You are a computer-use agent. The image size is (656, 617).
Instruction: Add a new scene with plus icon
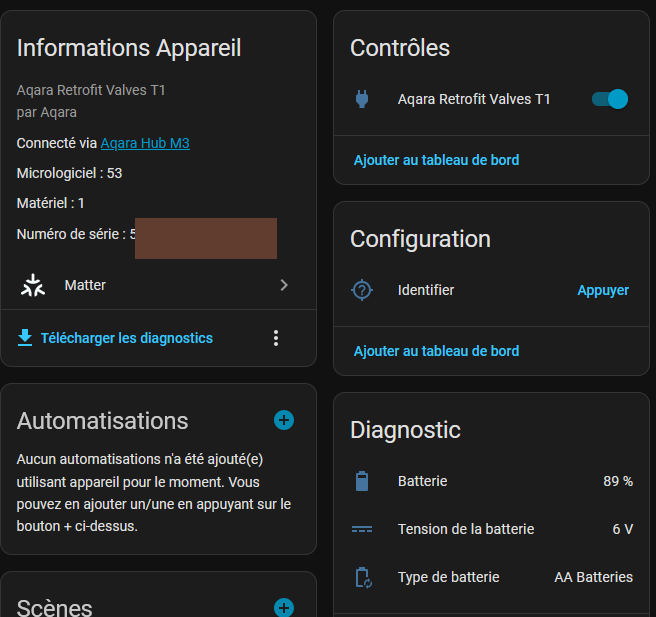tap(284, 607)
